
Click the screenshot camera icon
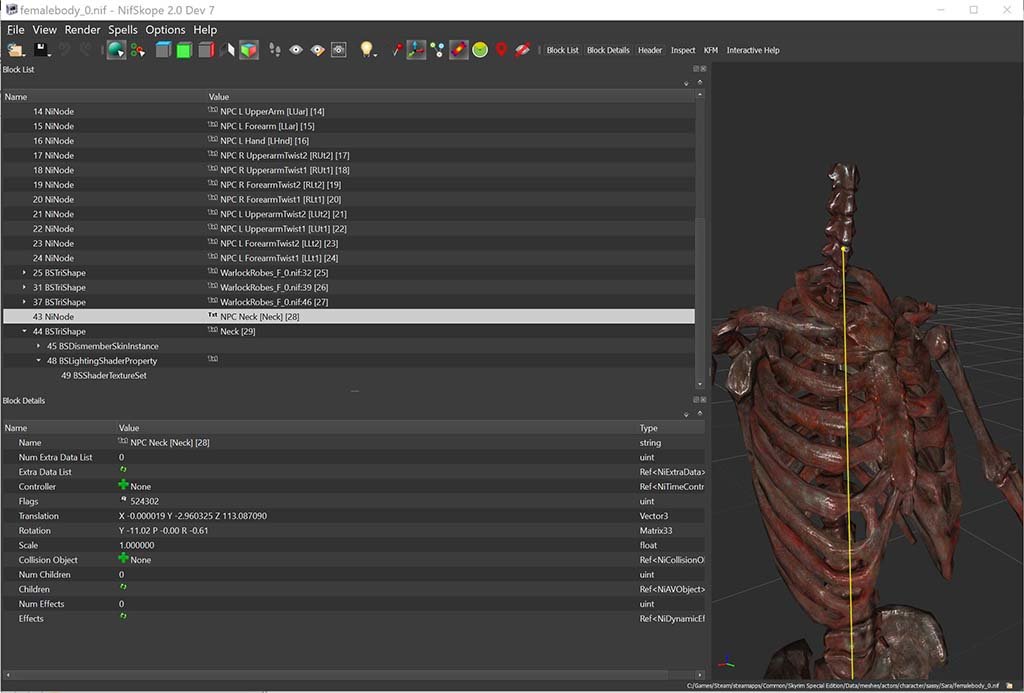pyautogui.click(x=338, y=50)
